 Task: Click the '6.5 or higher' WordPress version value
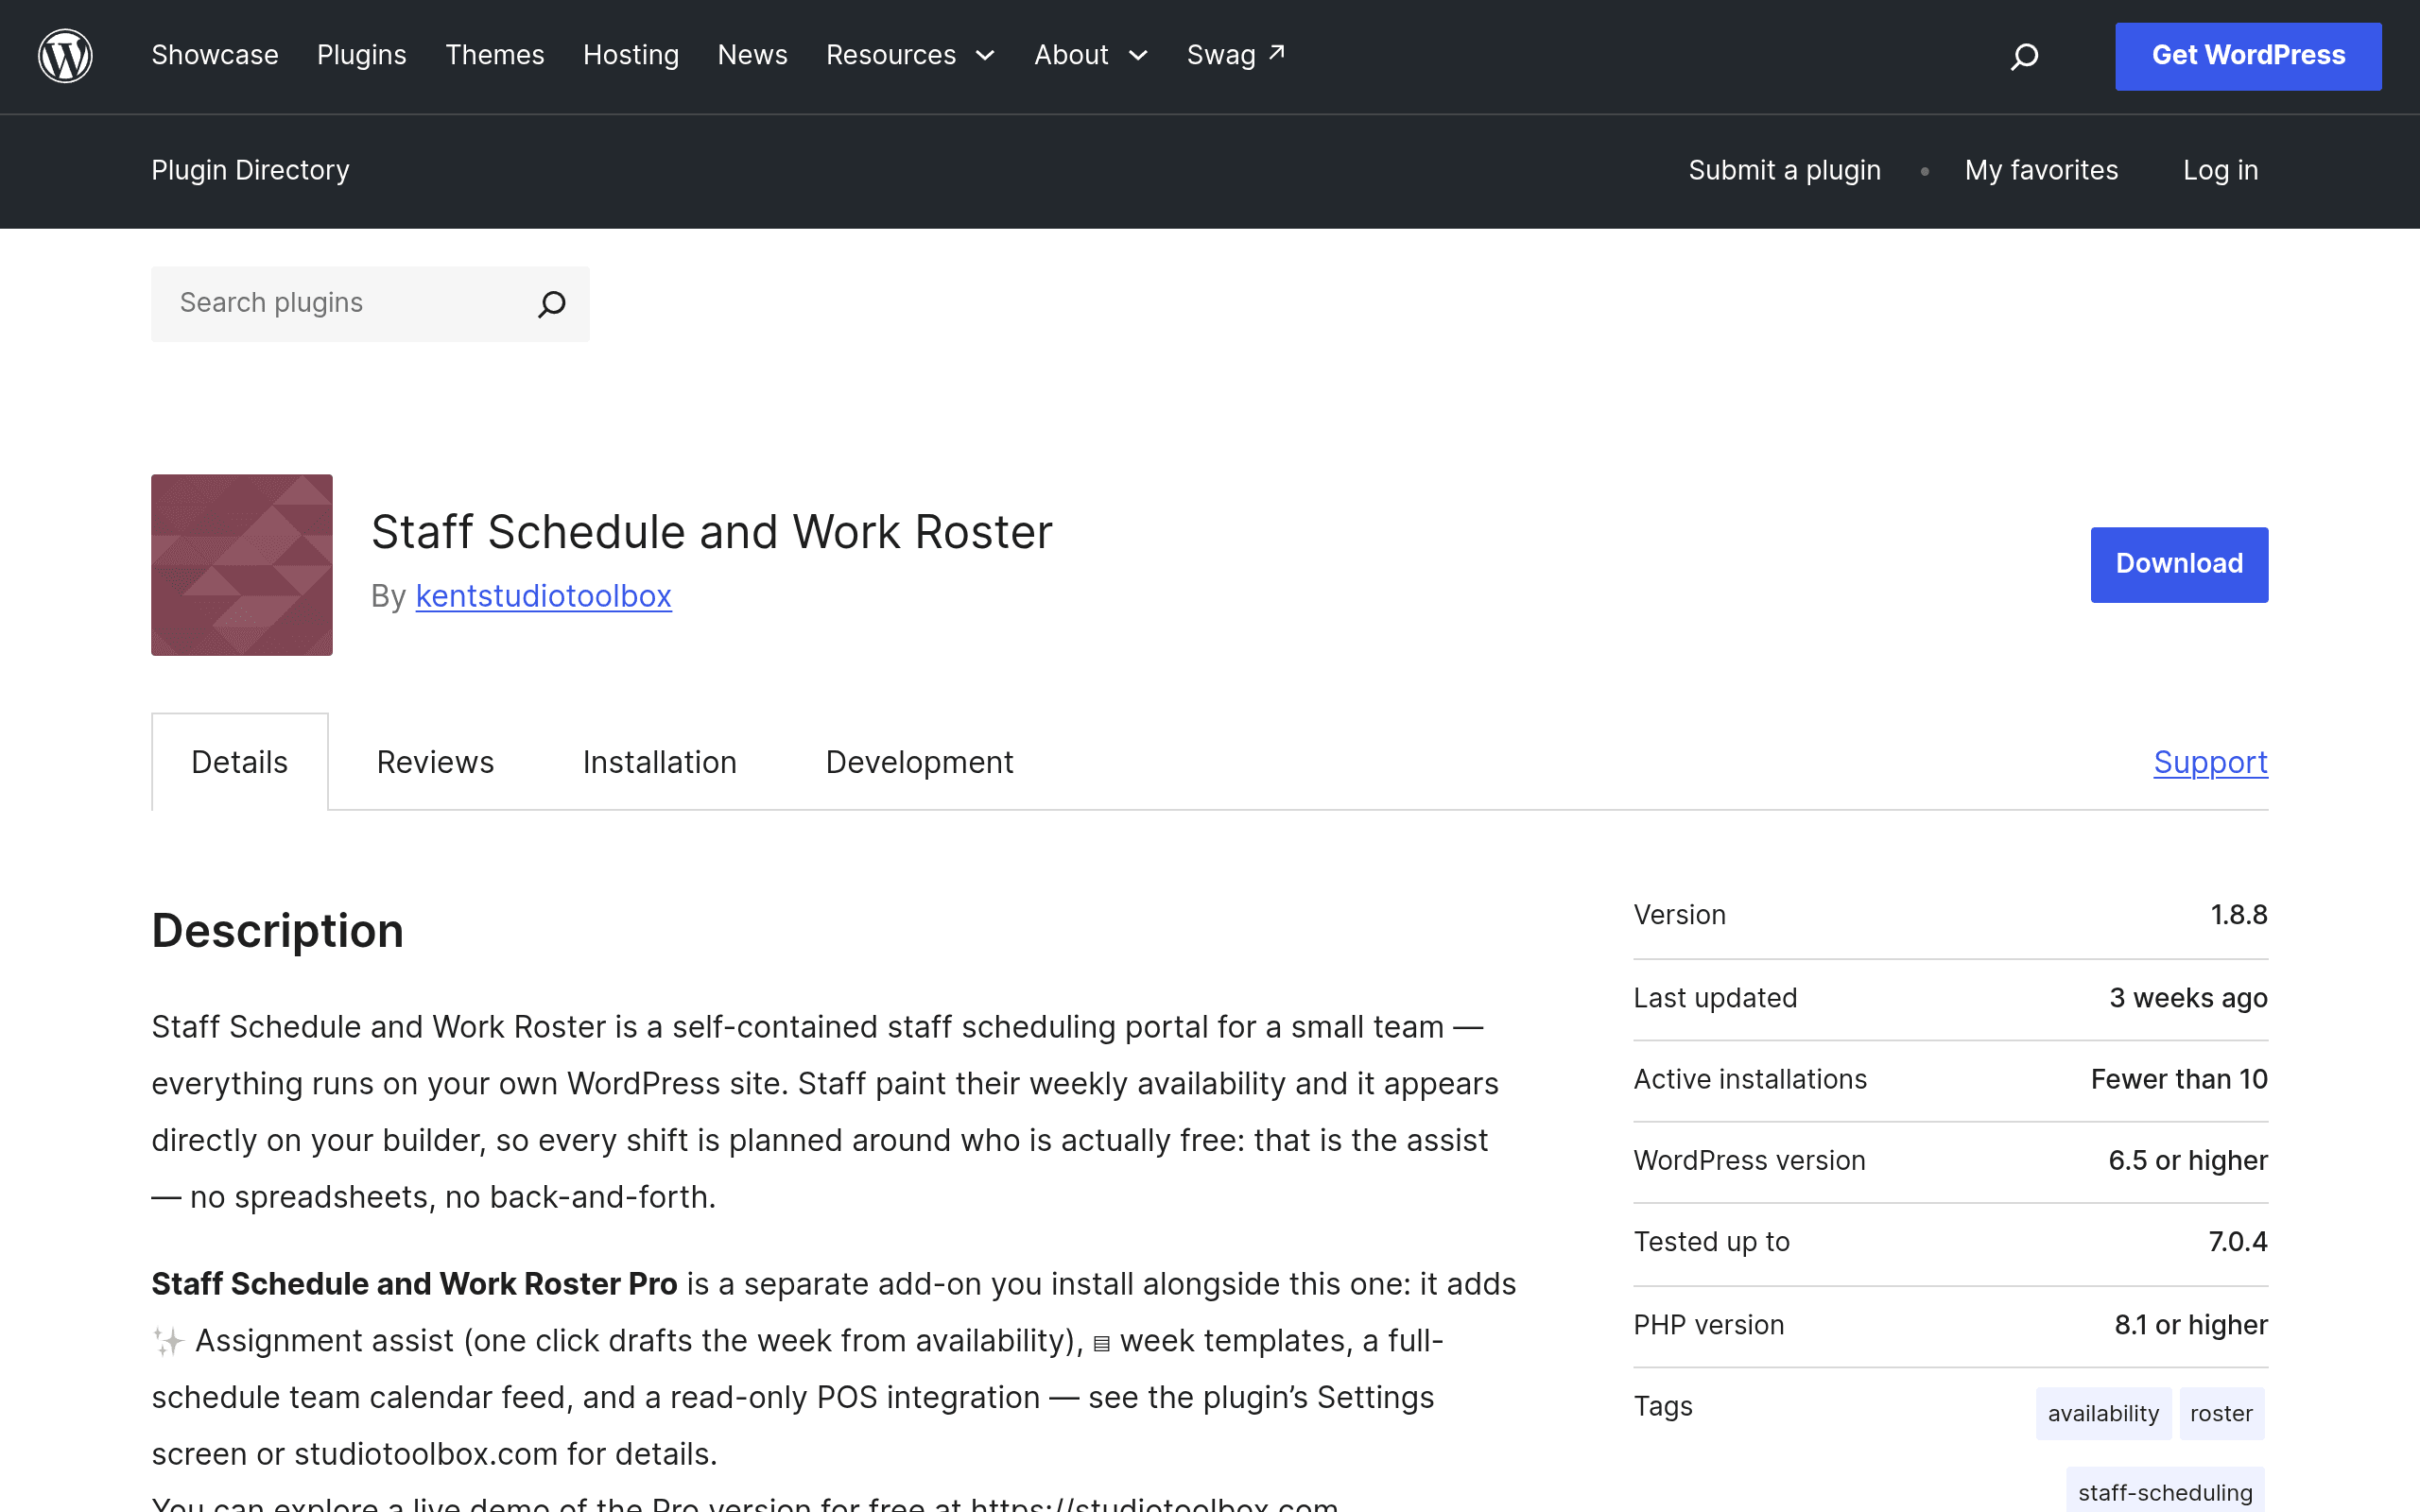pyautogui.click(x=2188, y=1161)
